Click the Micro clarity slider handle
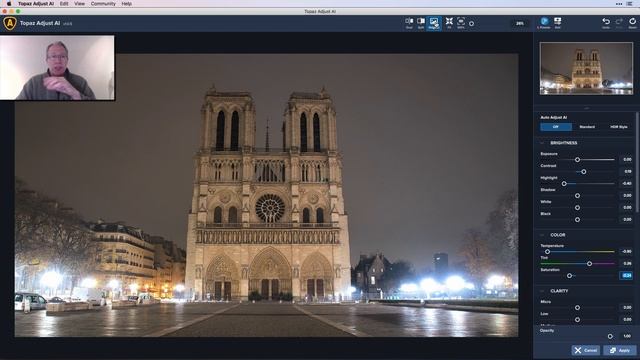 pyautogui.click(x=577, y=308)
